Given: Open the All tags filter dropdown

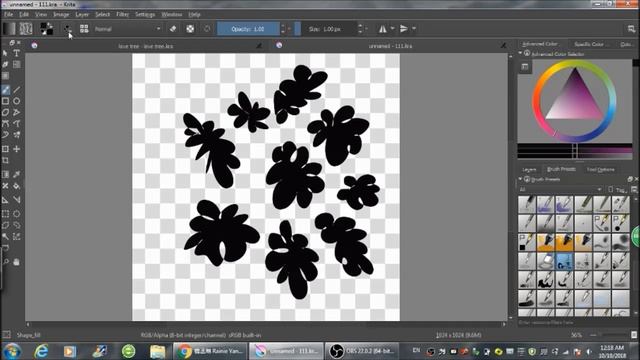Looking at the screenshot, I should (560, 189).
